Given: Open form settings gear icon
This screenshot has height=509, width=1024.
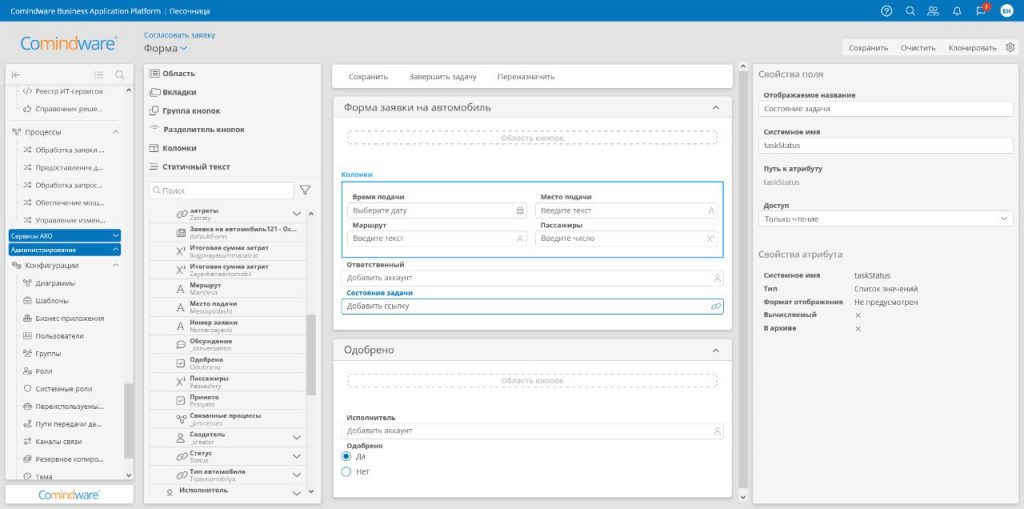Looking at the screenshot, I should tap(1010, 47).
